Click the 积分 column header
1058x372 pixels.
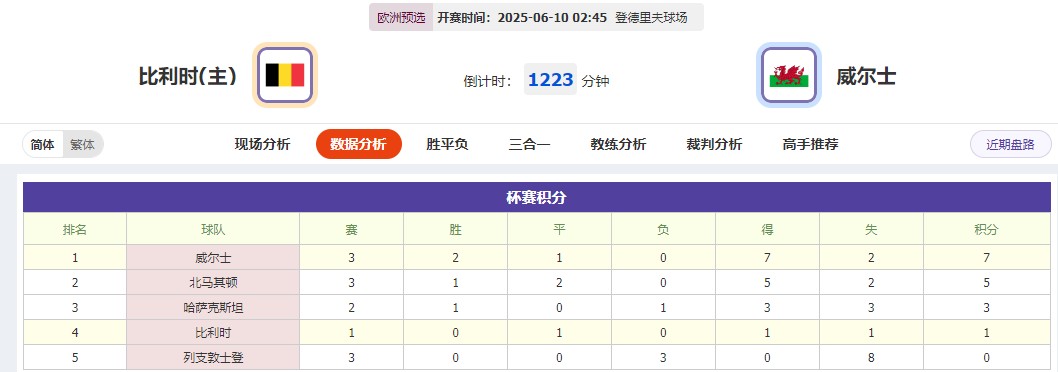(x=986, y=230)
